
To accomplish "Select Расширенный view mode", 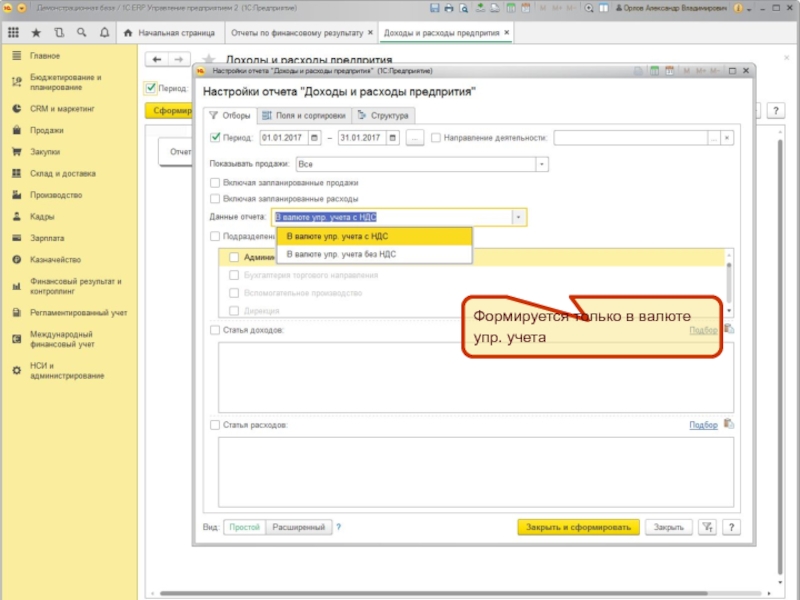I will click(x=298, y=527).
